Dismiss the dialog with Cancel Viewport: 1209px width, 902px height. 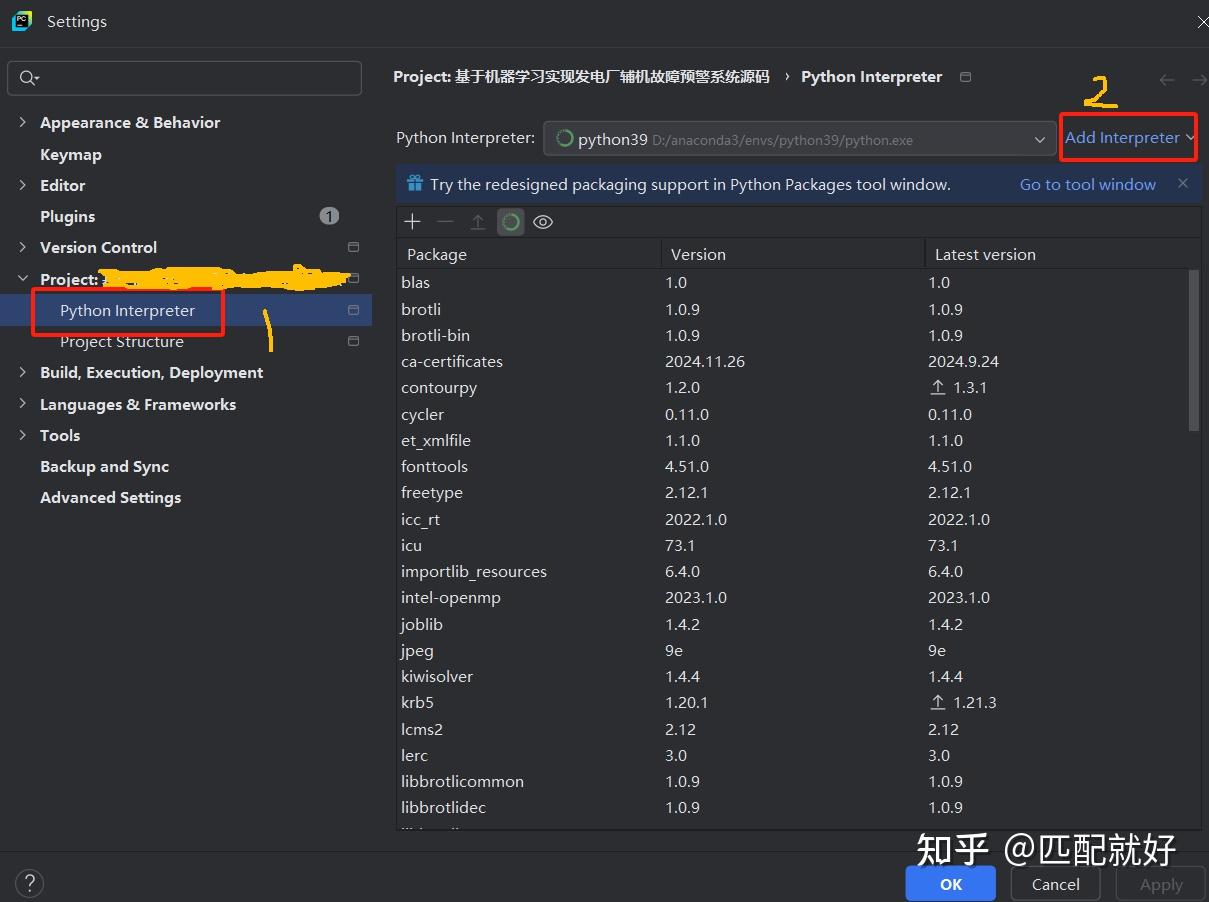point(1054,883)
